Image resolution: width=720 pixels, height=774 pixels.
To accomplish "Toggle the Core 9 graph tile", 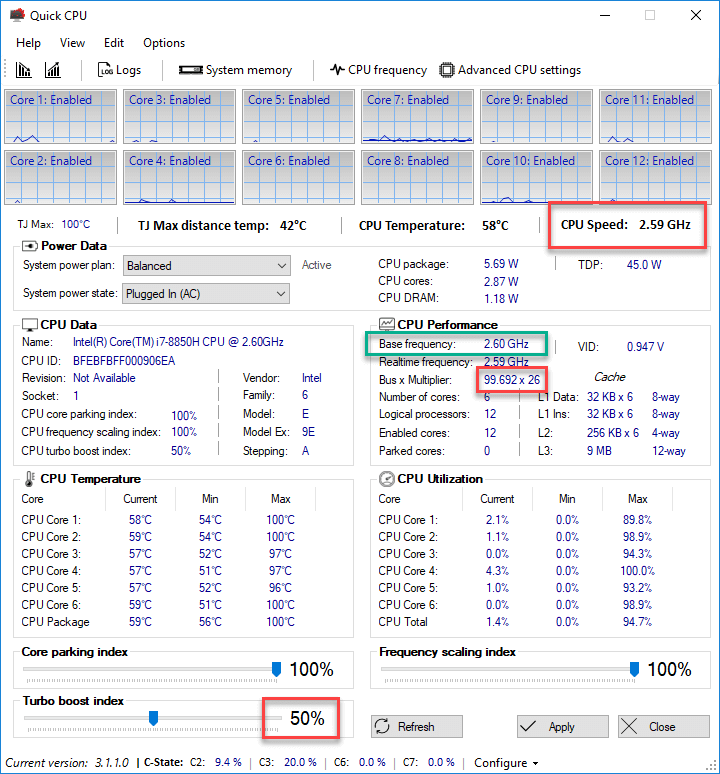I will click(x=536, y=116).
